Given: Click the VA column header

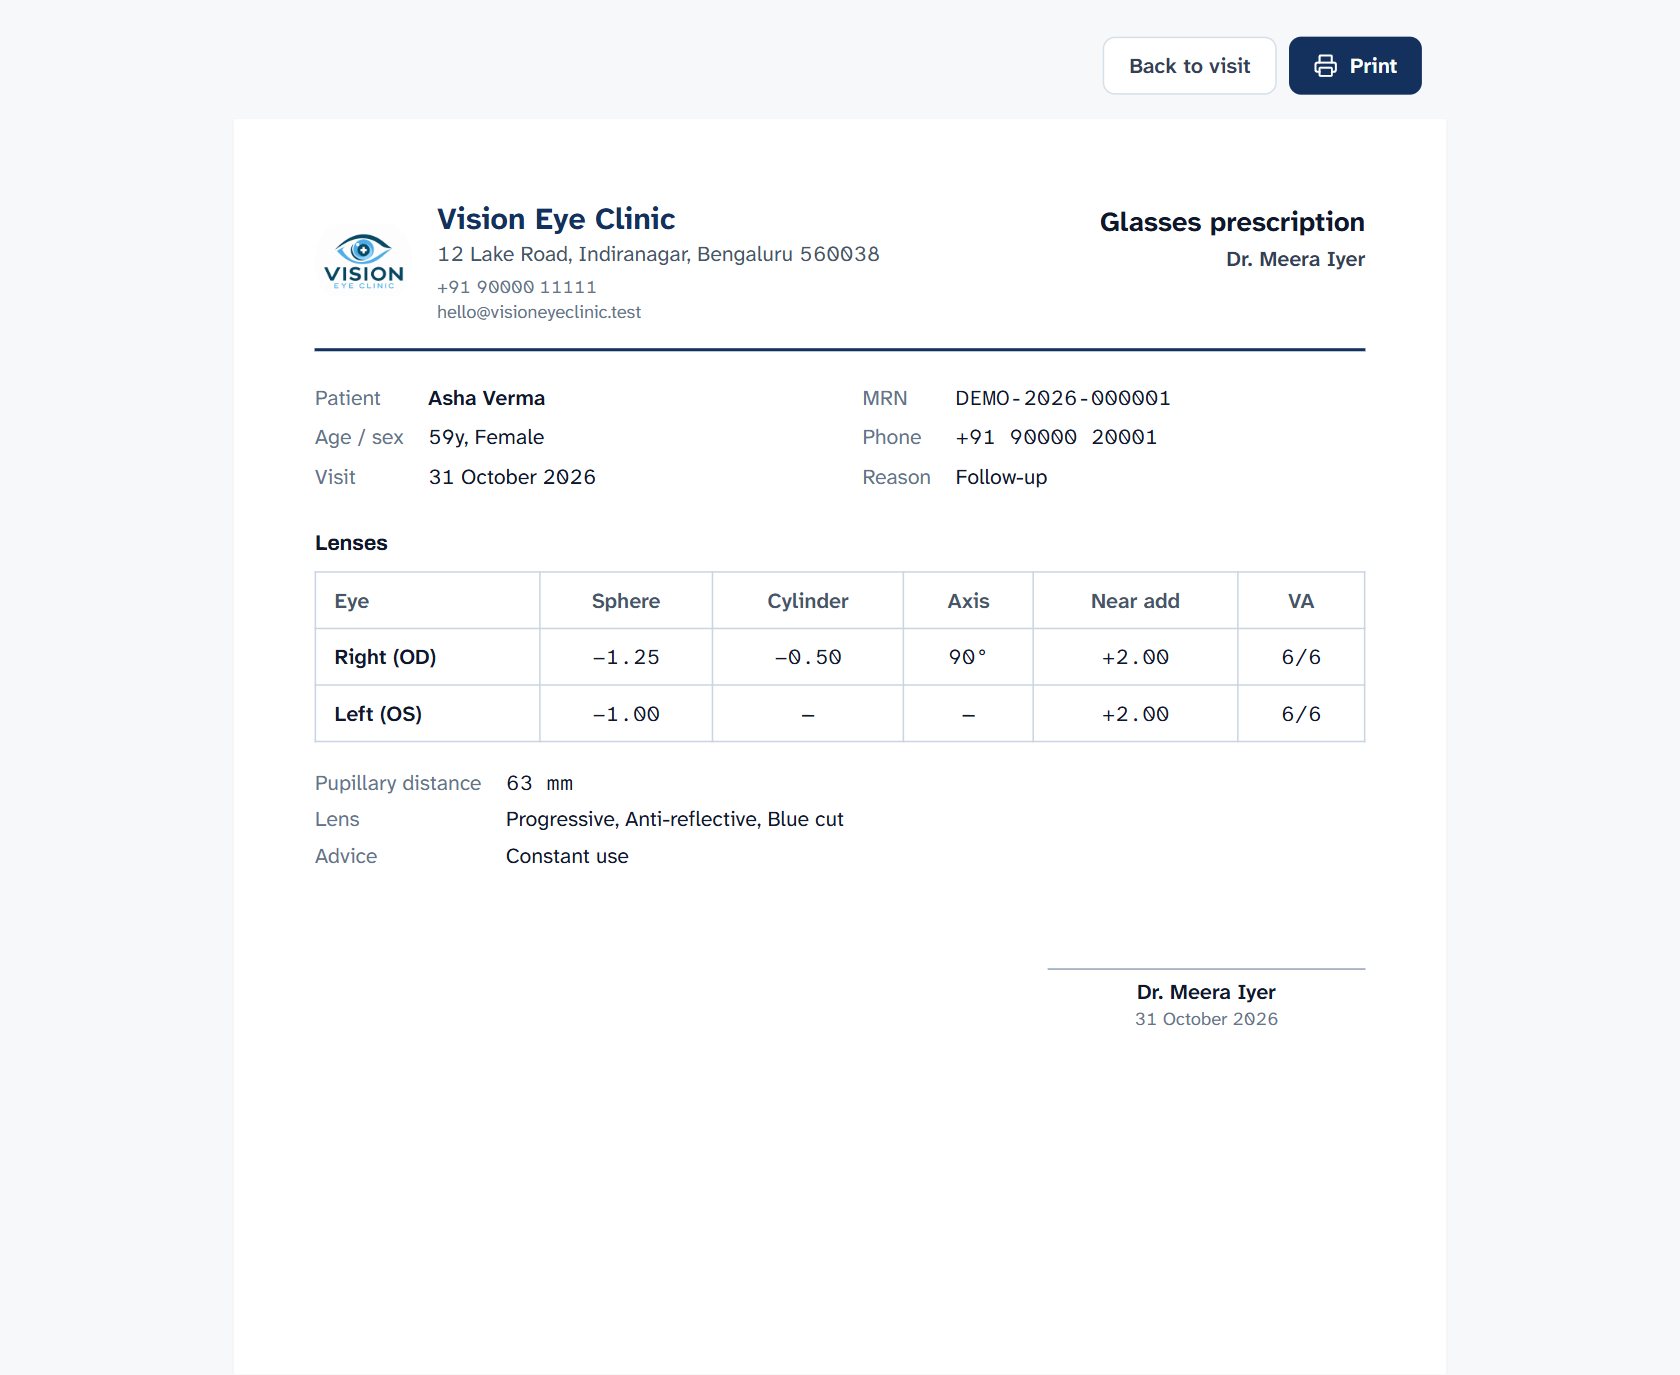Looking at the screenshot, I should tap(1301, 601).
